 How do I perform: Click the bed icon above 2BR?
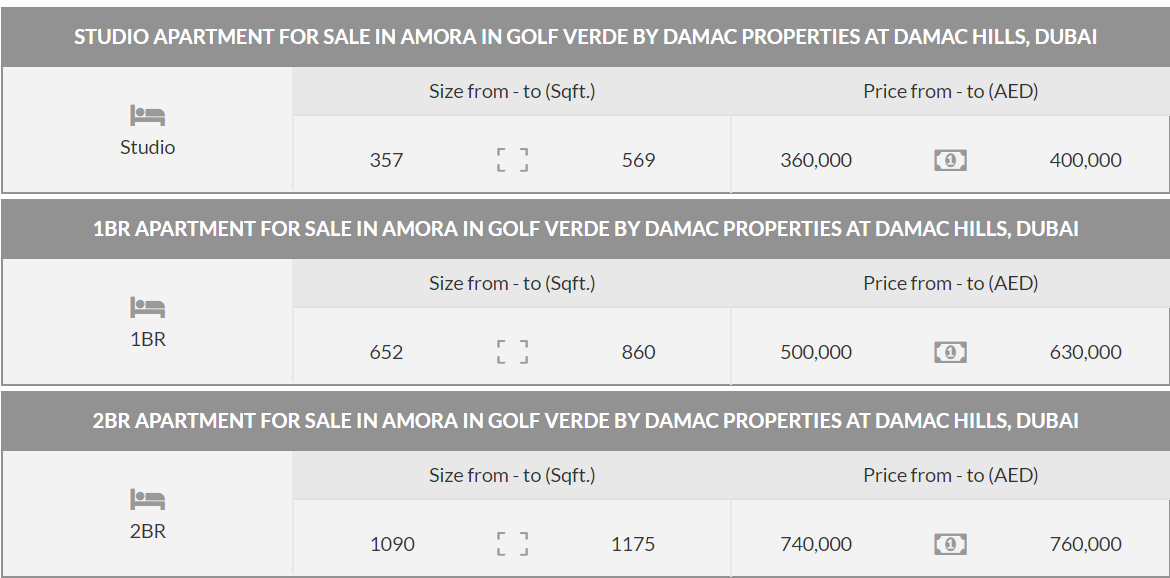(147, 500)
